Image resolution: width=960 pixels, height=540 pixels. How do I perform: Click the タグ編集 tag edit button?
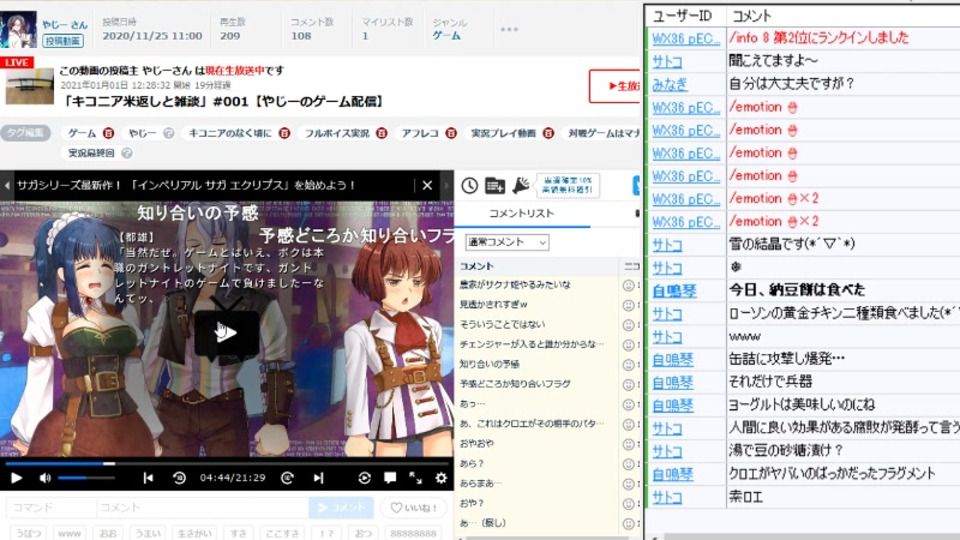(x=26, y=133)
